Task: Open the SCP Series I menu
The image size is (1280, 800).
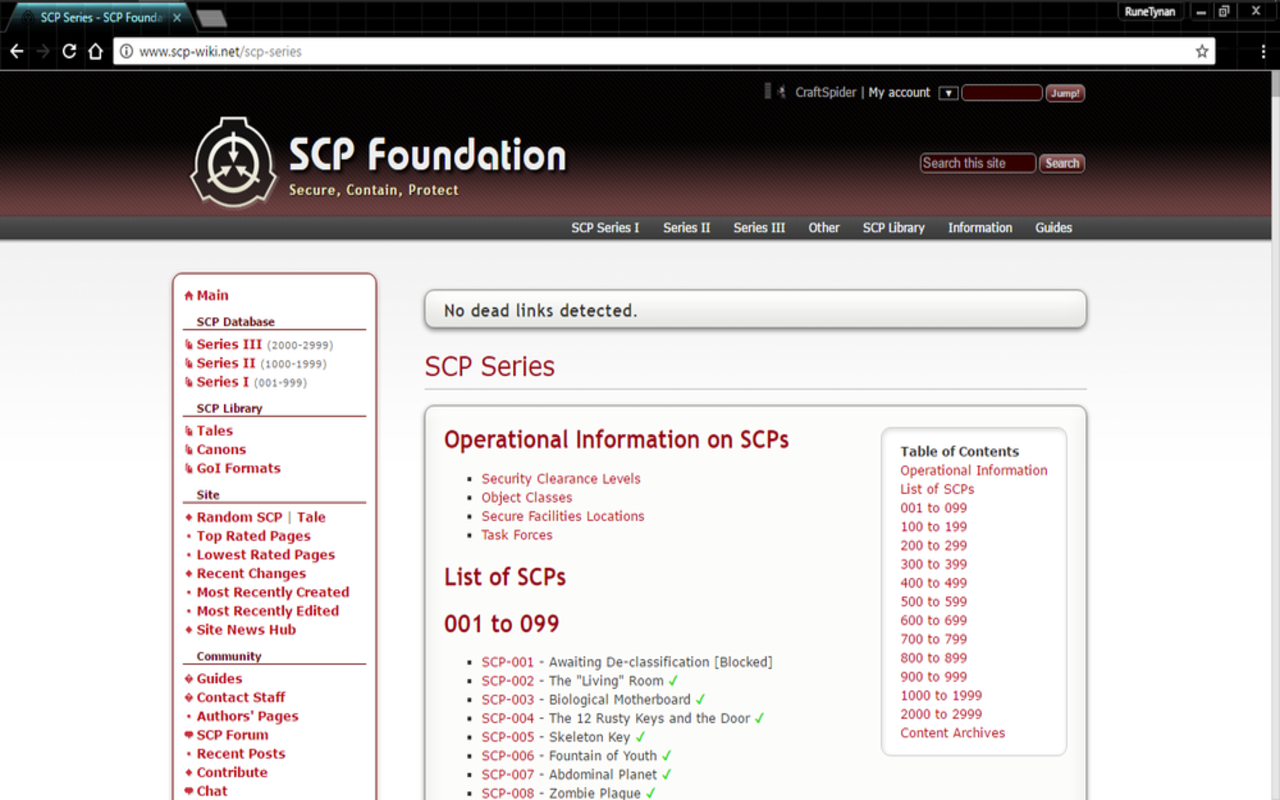Action: [x=605, y=228]
